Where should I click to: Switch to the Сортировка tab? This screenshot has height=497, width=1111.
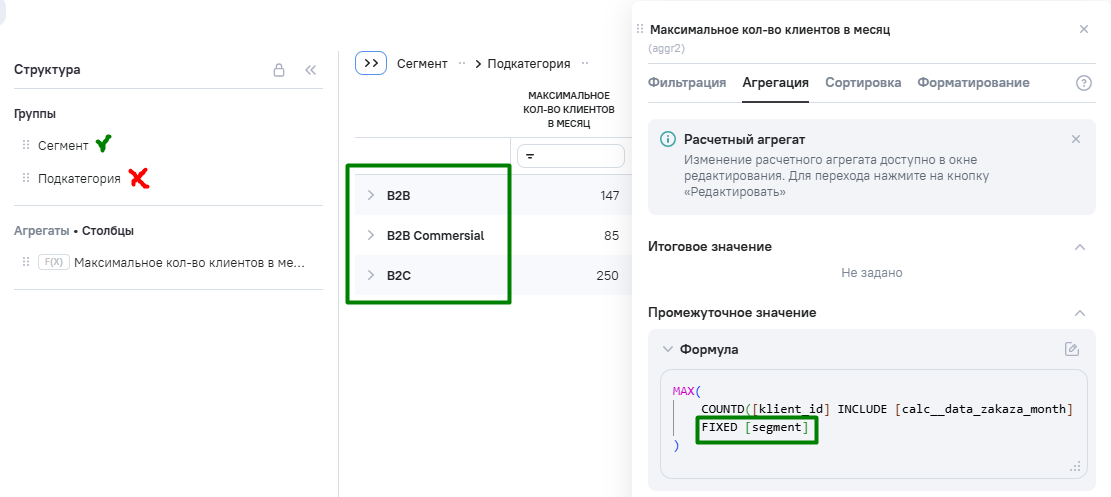coord(863,82)
